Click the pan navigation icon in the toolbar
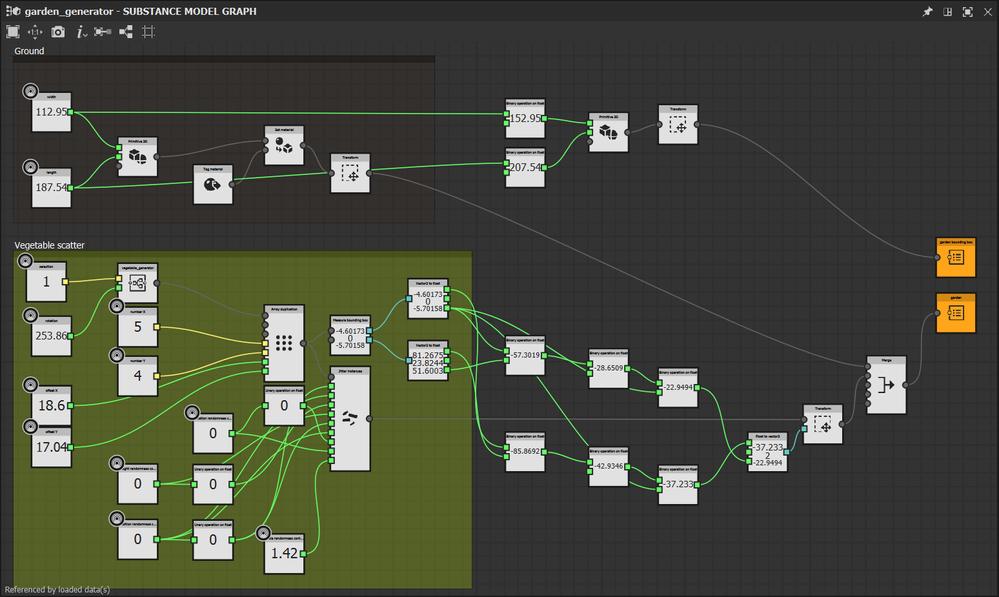The width and height of the screenshot is (999, 597). [x=34, y=31]
